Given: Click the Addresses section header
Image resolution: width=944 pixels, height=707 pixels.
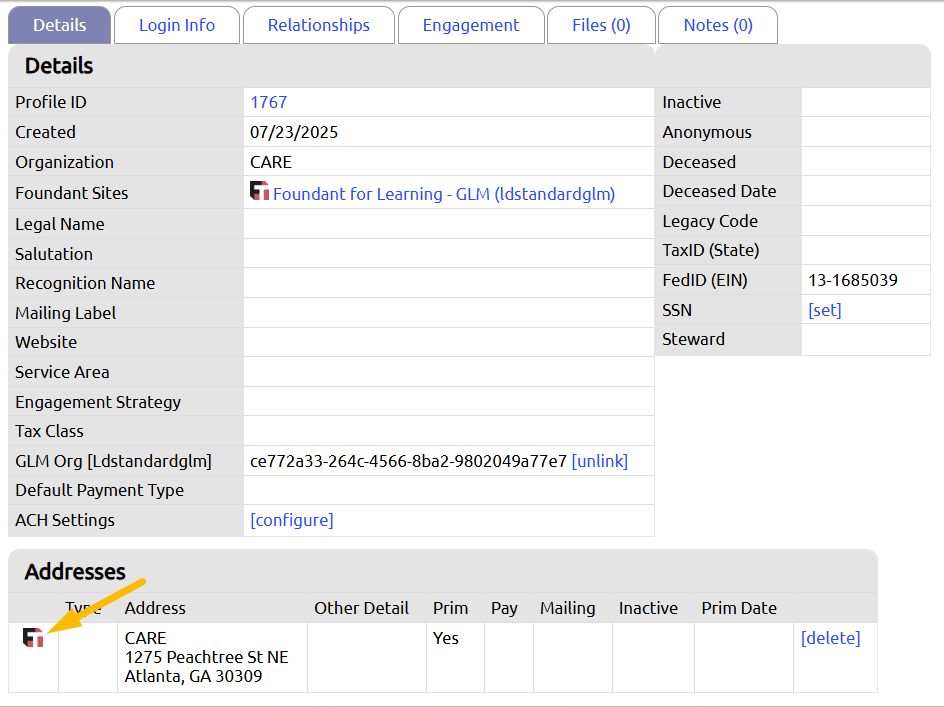Looking at the screenshot, I should [75, 573].
